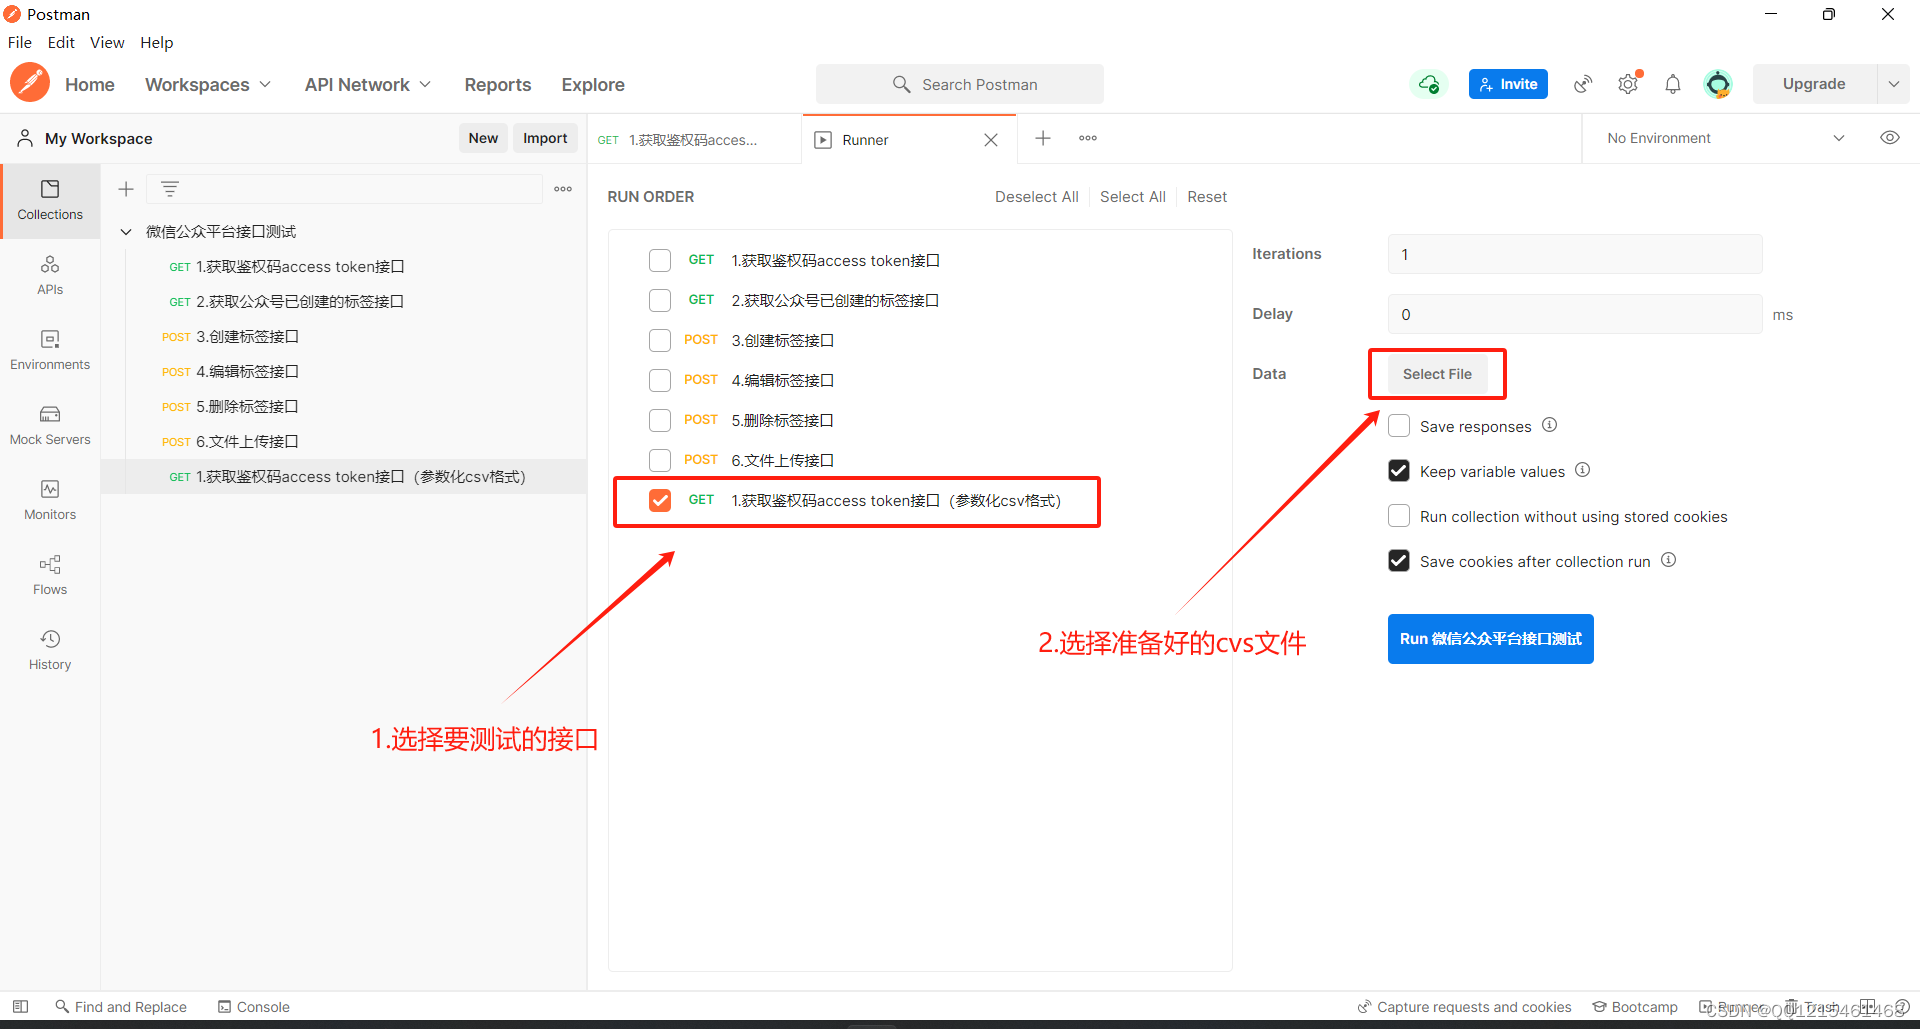Click the Iterations input field
The image size is (1920, 1029).
[x=1575, y=254]
